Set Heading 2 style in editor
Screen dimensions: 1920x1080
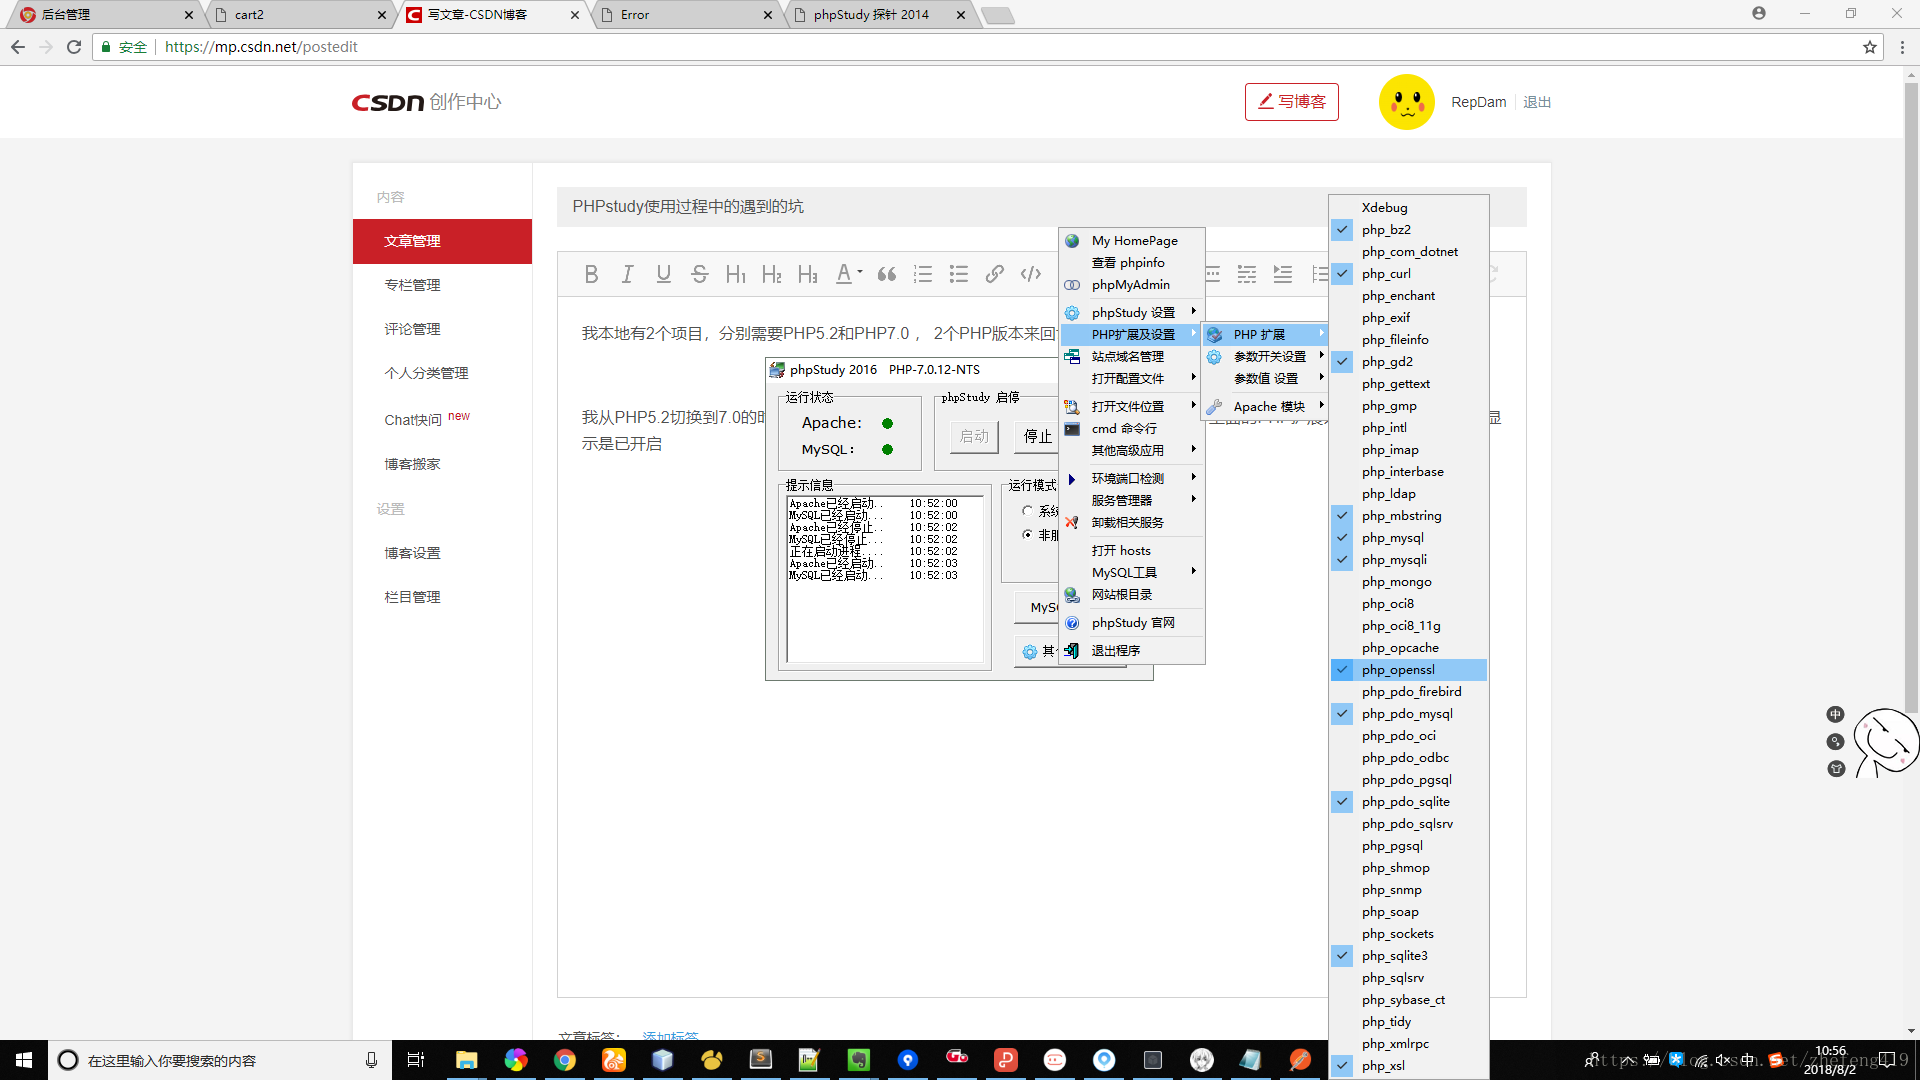point(771,274)
